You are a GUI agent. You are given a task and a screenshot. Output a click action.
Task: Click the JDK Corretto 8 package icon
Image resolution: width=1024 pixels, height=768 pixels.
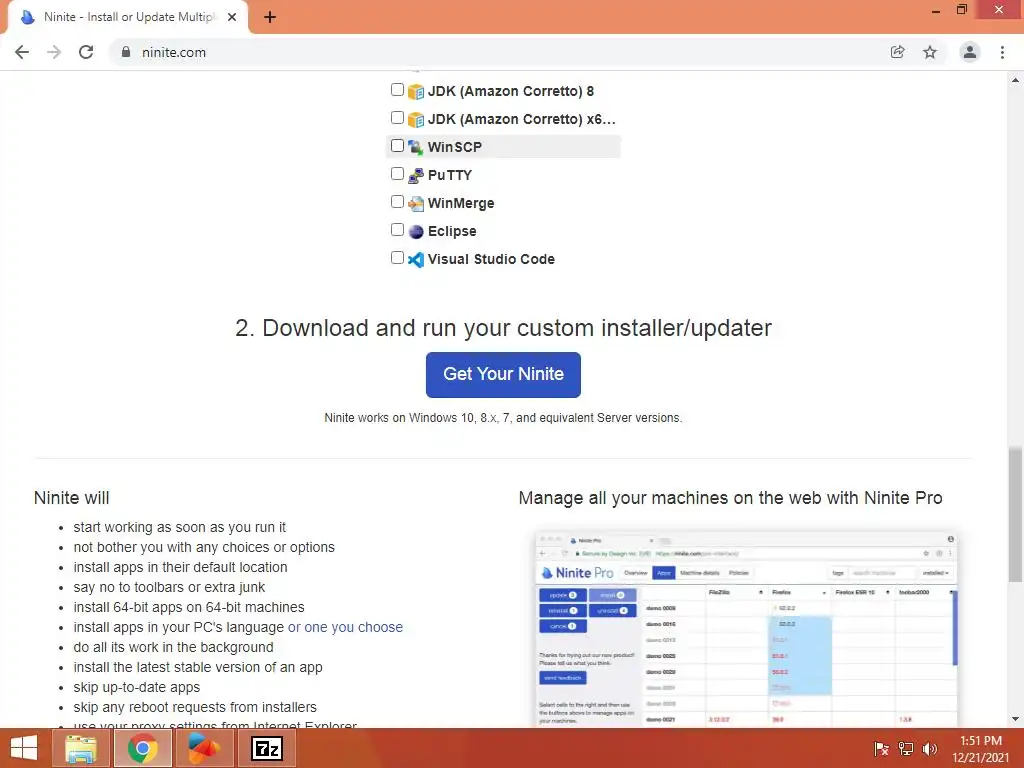click(416, 91)
